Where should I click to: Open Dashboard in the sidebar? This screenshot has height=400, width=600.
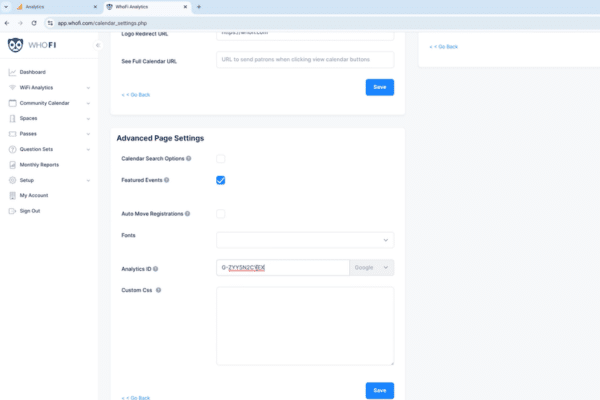pyautogui.click(x=33, y=72)
